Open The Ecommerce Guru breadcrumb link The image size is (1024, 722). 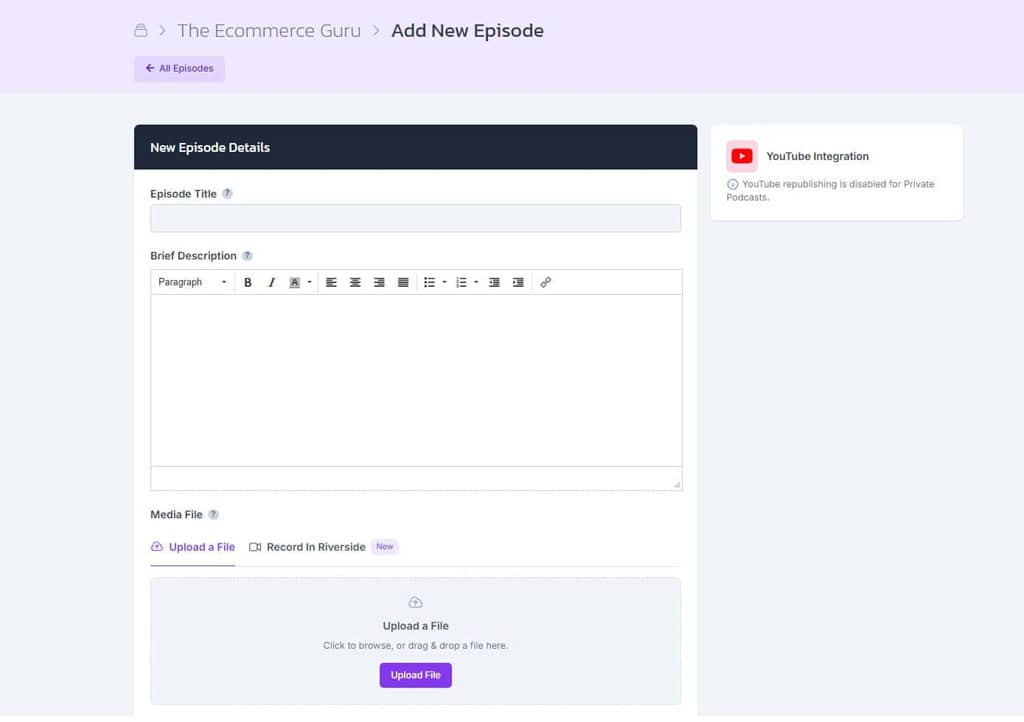269,31
